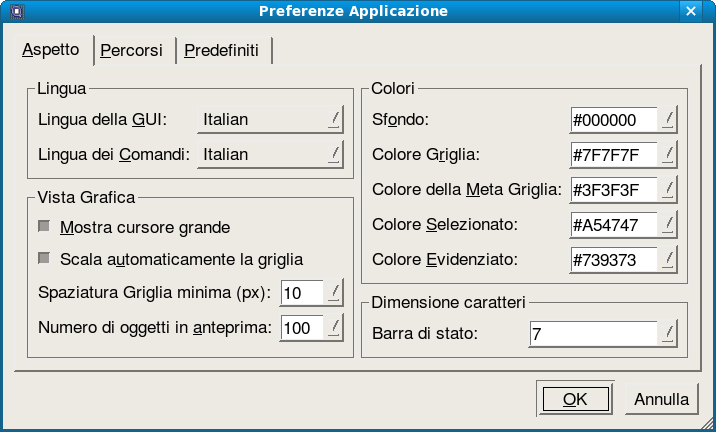Click the Annulla button
The height and width of the screenshot is (432, 716).
point(662,399)
